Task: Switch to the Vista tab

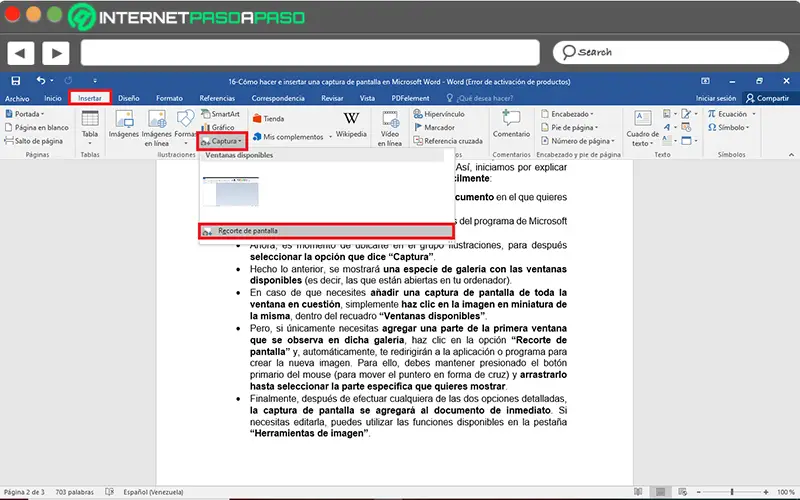Action: pos(367,98)
